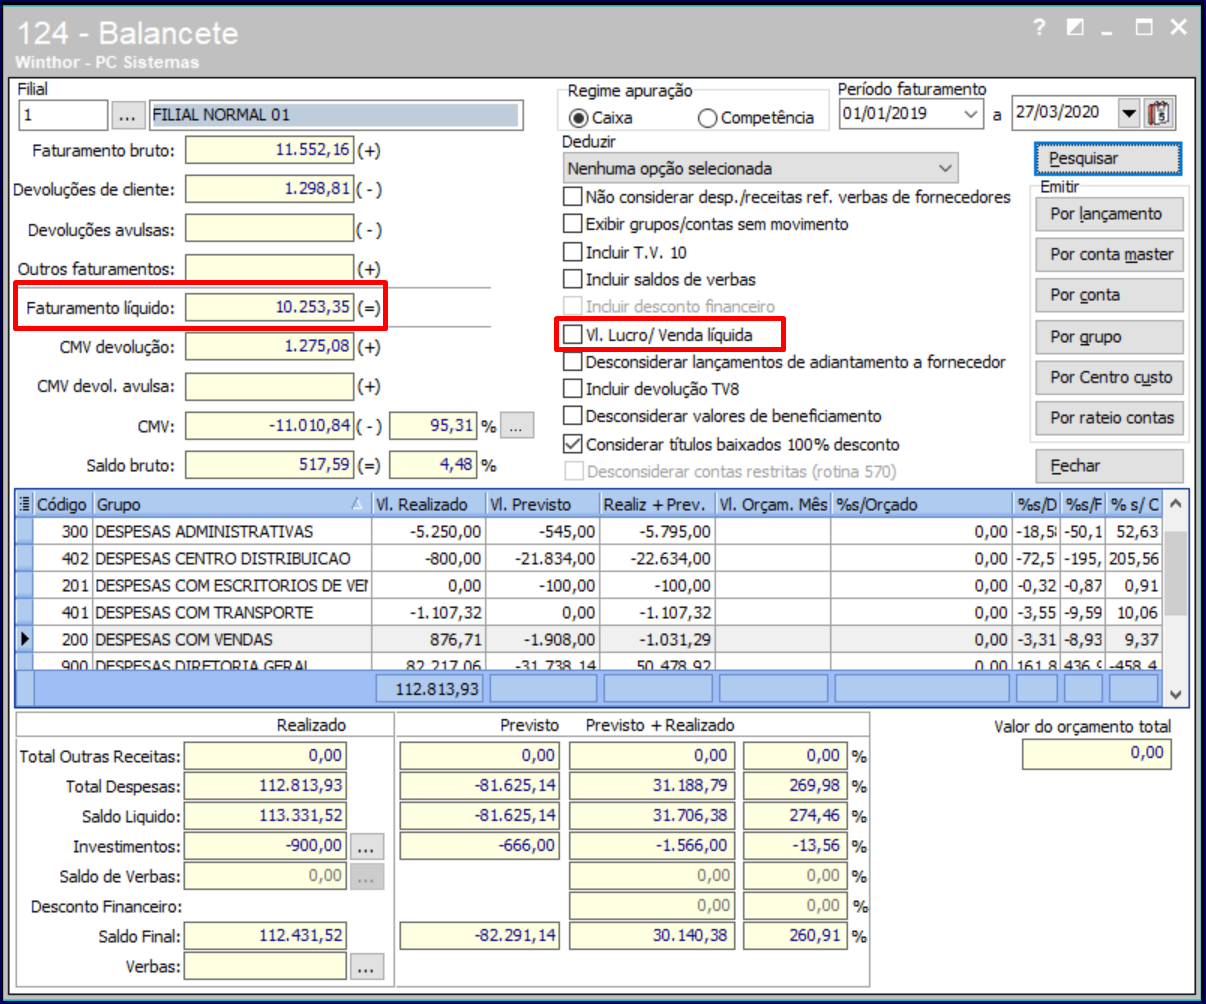
Task: Open the end date dropdown arrow 27/03/2020
Action: (1129, 113)
